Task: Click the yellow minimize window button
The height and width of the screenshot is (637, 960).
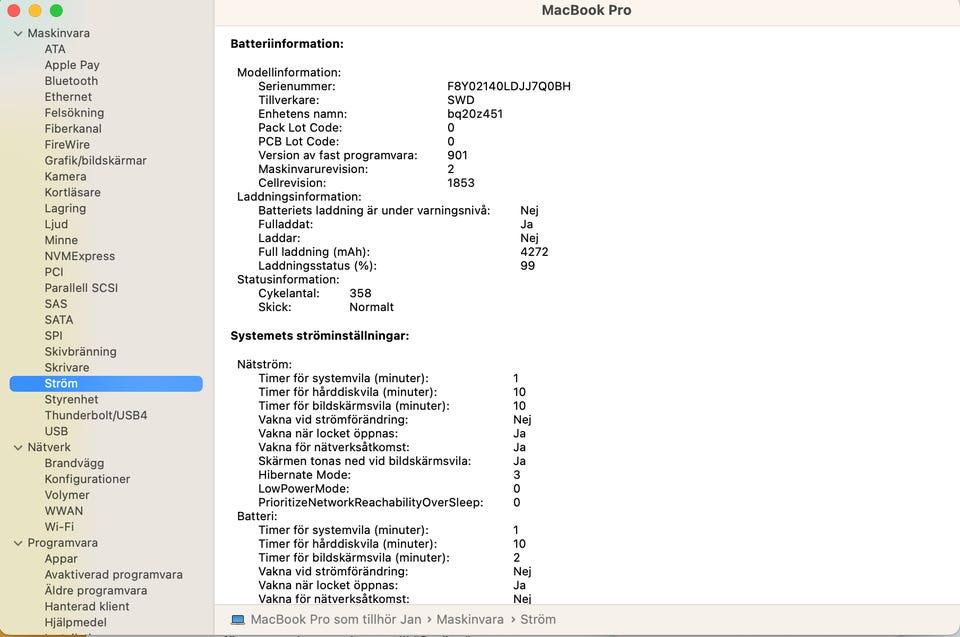Action: tap(35, 10)
